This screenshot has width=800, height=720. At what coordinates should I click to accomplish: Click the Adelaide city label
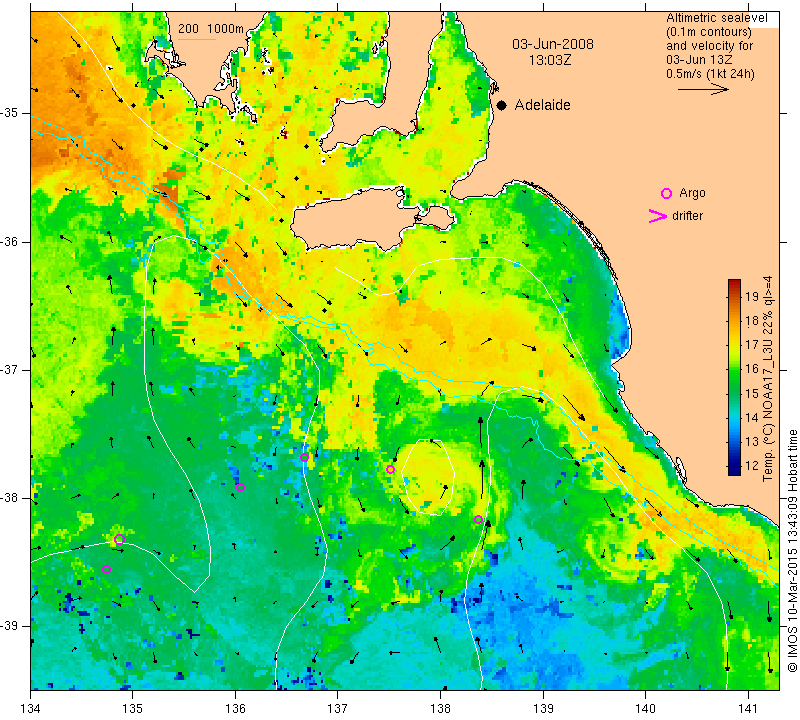(x=542, y=105)
